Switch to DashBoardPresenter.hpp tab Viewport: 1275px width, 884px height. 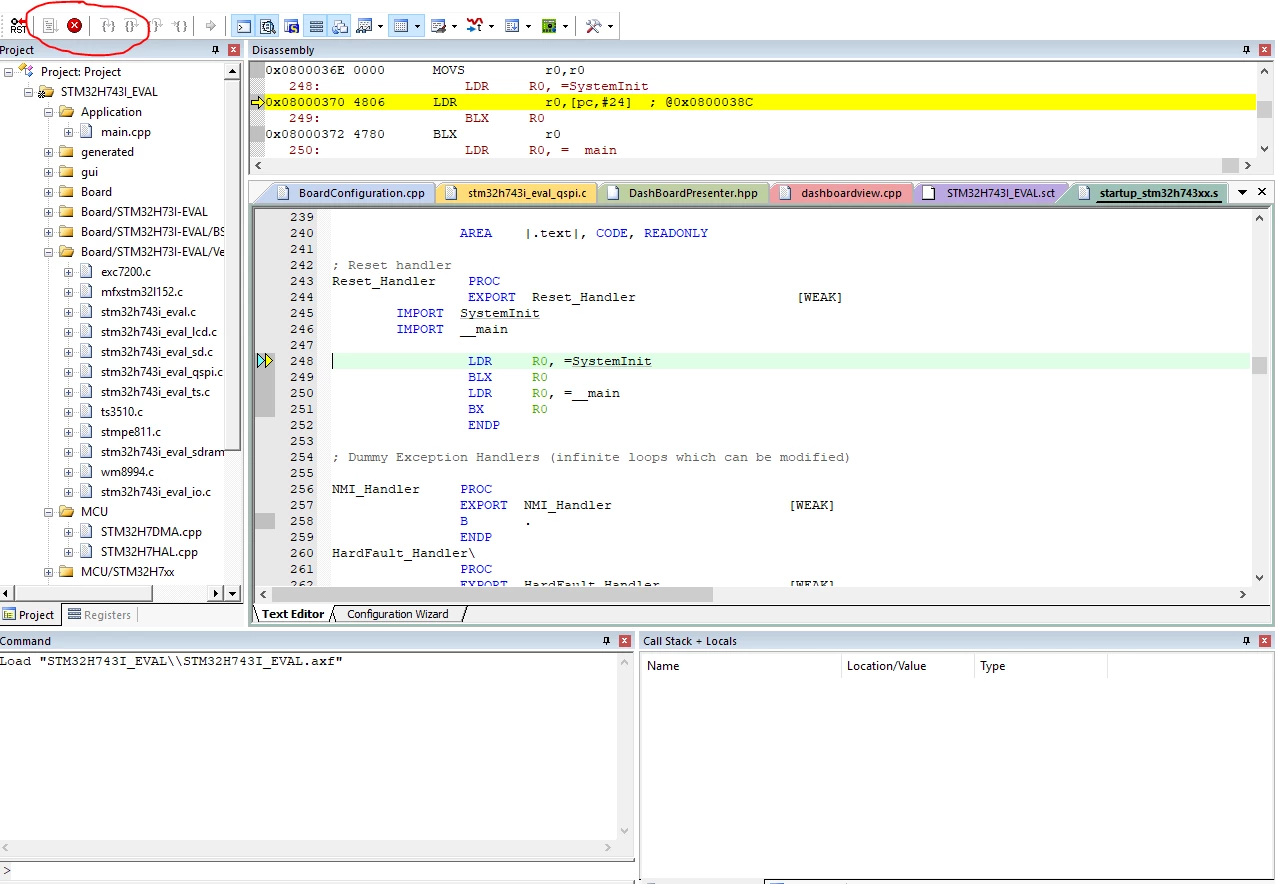click(684, 193)
